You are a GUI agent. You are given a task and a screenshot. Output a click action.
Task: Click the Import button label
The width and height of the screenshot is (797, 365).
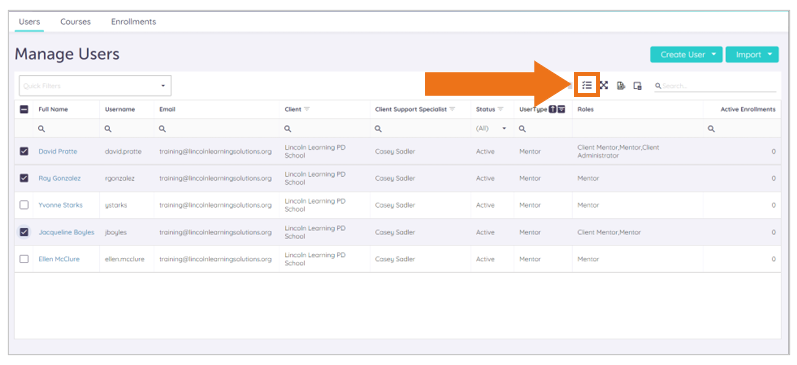pos(749,54)
